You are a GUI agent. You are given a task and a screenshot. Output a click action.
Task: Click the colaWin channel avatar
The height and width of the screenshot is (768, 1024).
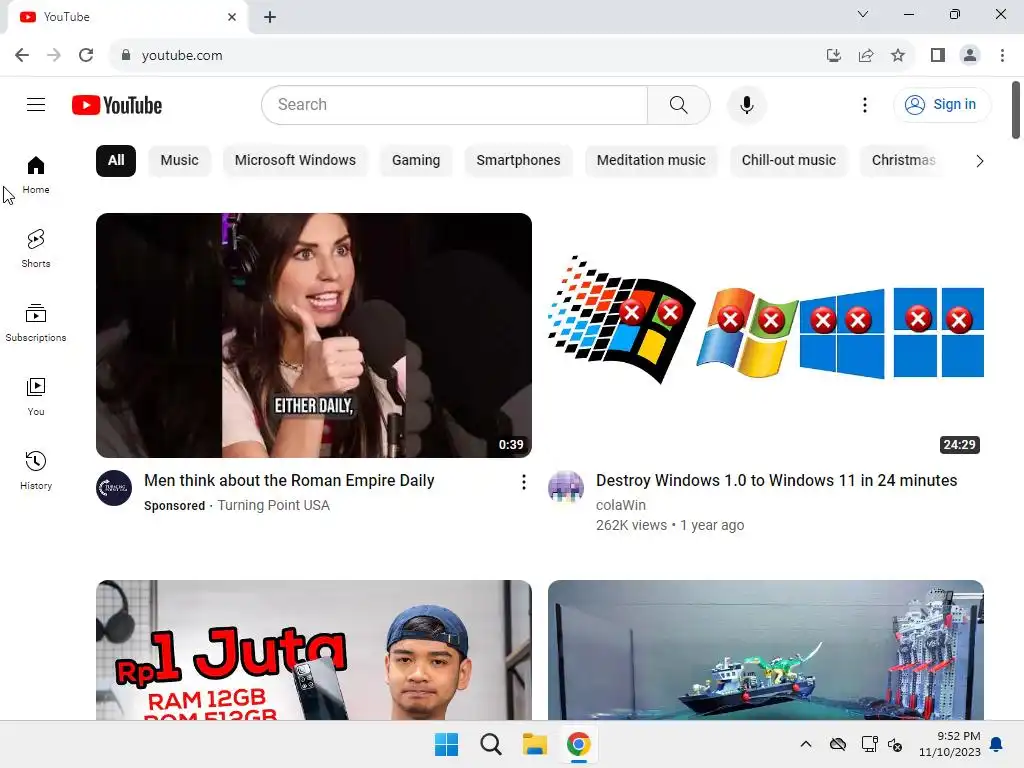coord(566,488)
